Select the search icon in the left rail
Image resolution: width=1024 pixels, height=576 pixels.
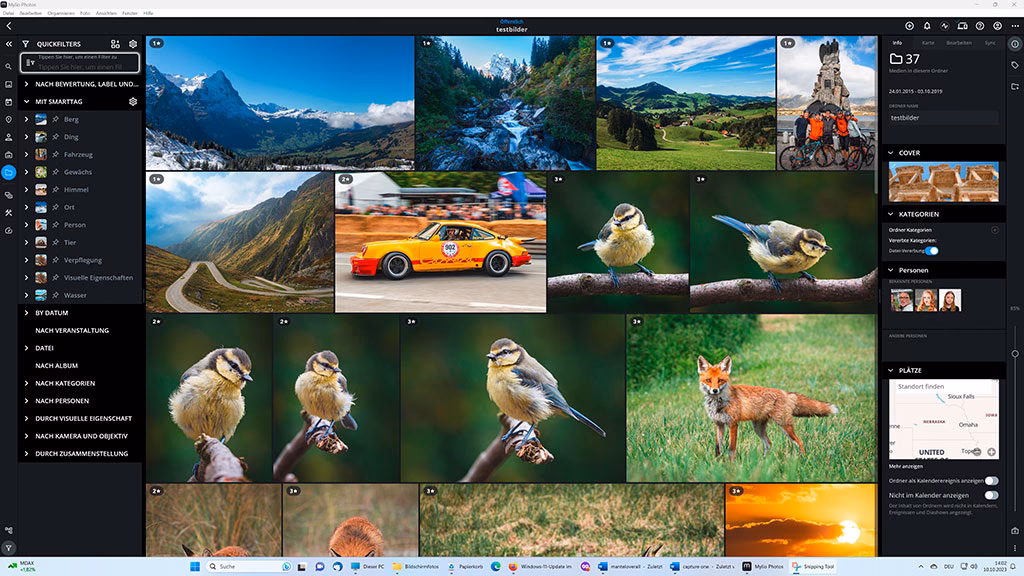pos(8,64)
